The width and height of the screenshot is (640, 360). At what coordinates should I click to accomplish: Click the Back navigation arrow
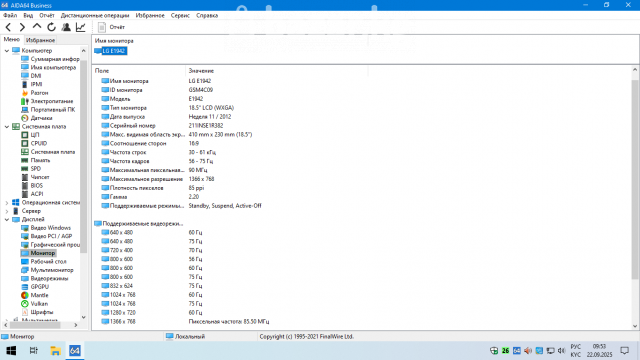click(x=8, y=27)
